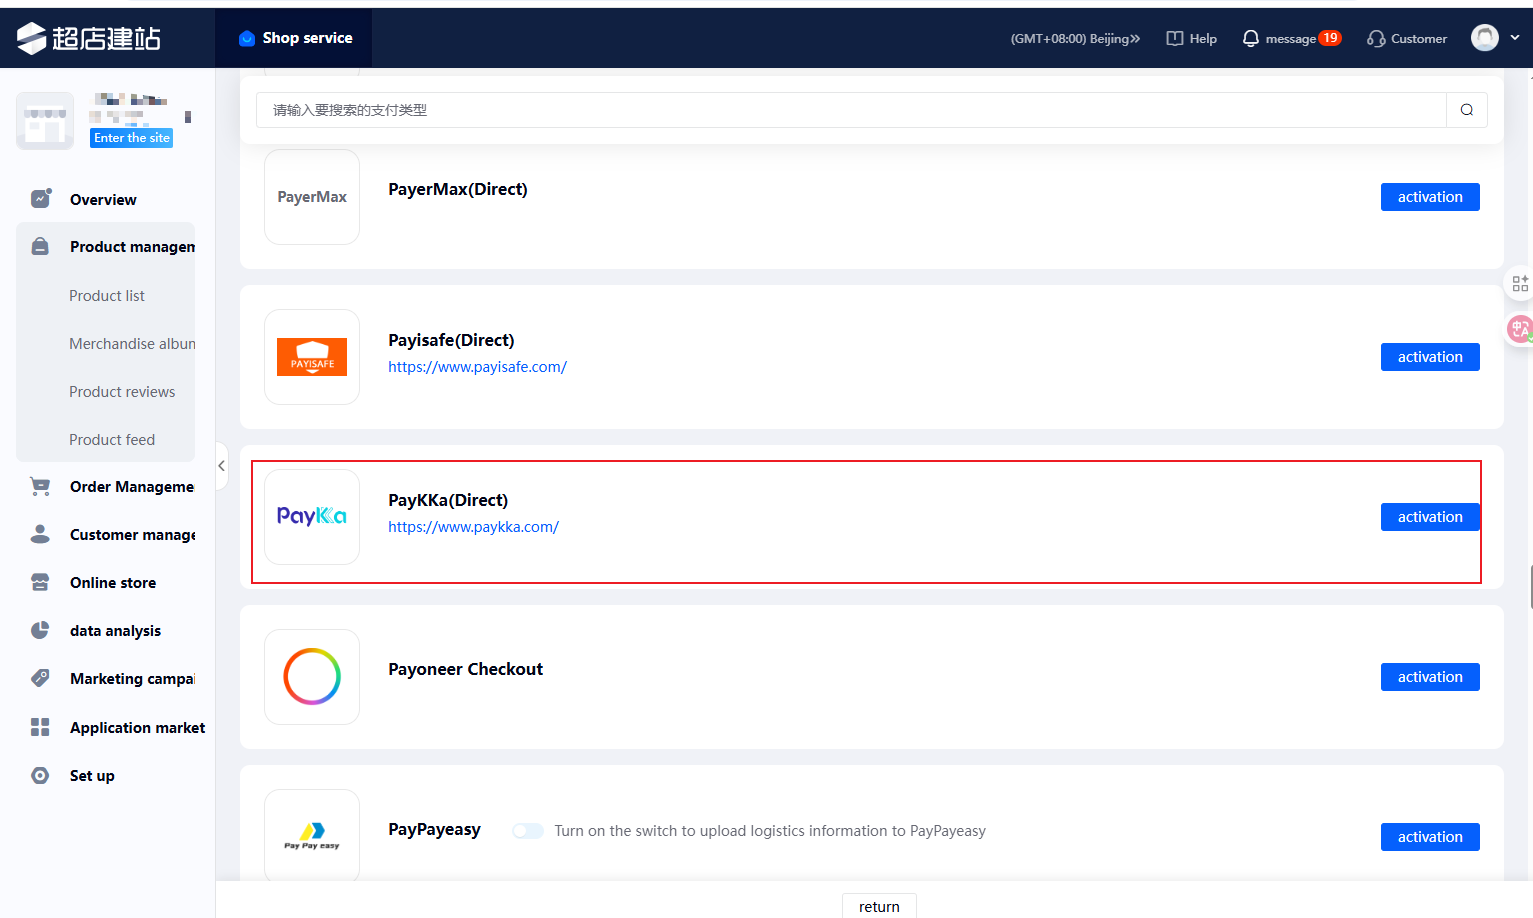The width and height of the screenshot is (1533, 918).
Task: Open Product list in sidebar
Action: pyautogui.click(x=107, y=296)
